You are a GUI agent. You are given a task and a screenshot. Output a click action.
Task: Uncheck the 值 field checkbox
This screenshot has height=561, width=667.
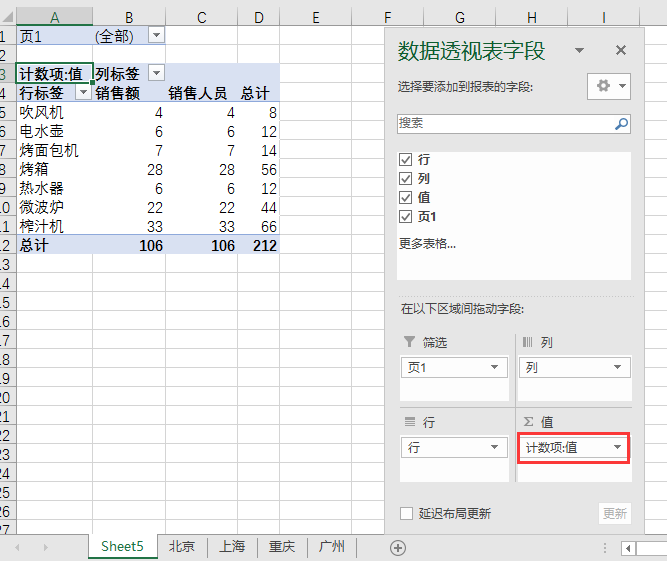[x=405, y=197]
